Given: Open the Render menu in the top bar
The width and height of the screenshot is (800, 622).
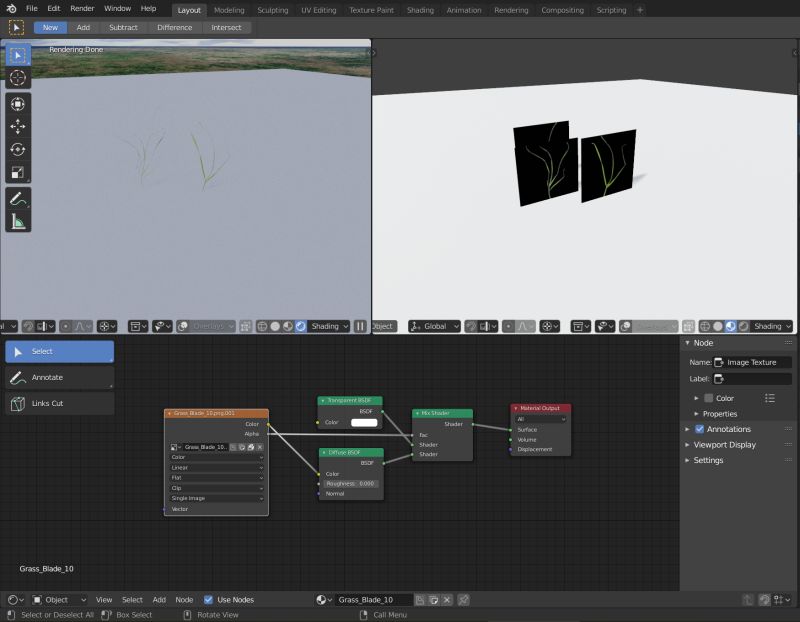Looking at the screenshot, I should [x=81, y=8].
